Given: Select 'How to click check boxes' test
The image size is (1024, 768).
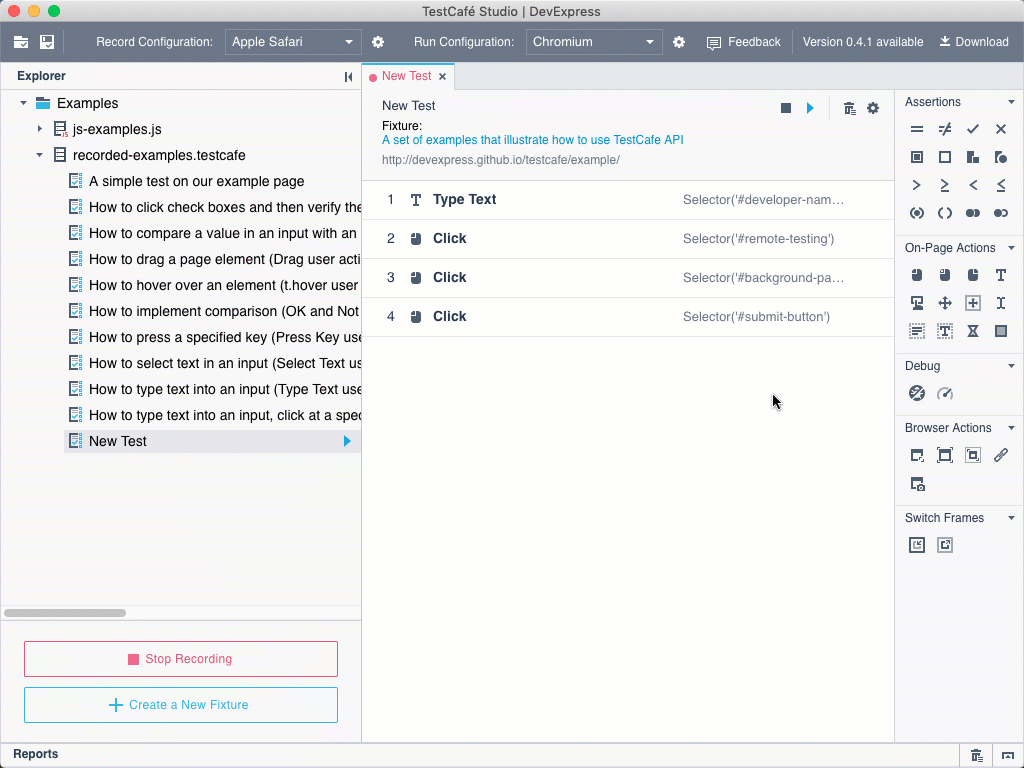Looking at the screenshot, I should click(213, 207).
